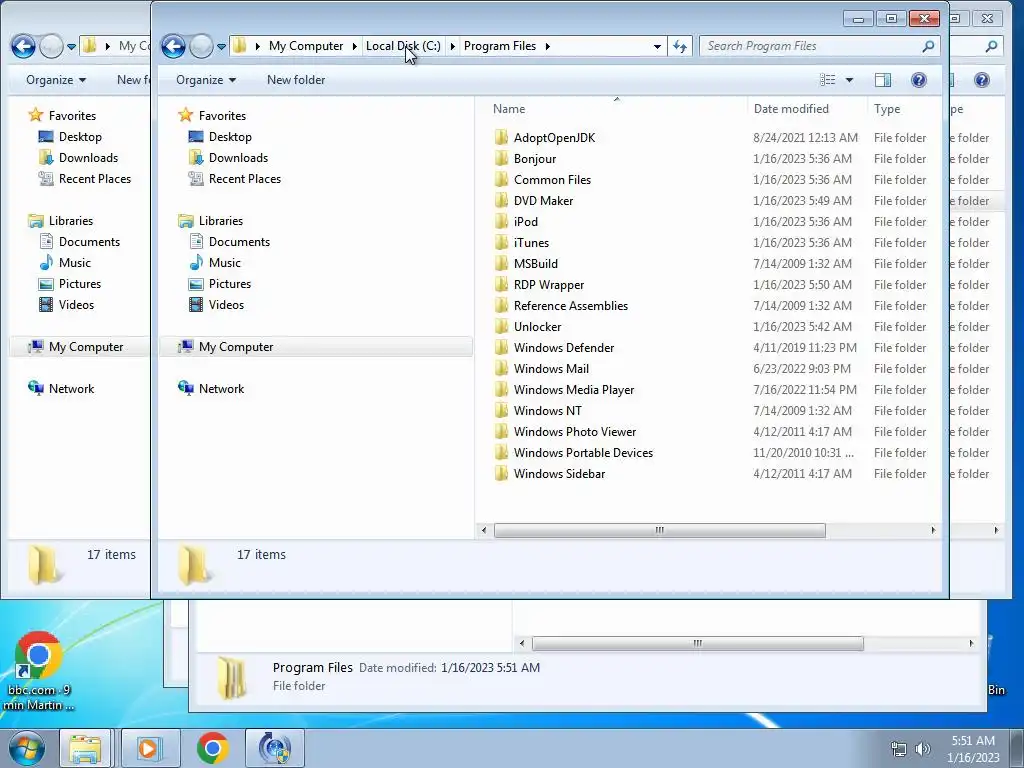1024x768 pixels.
Task: Click the Videos library icon in front window
Action: [196, 304]
